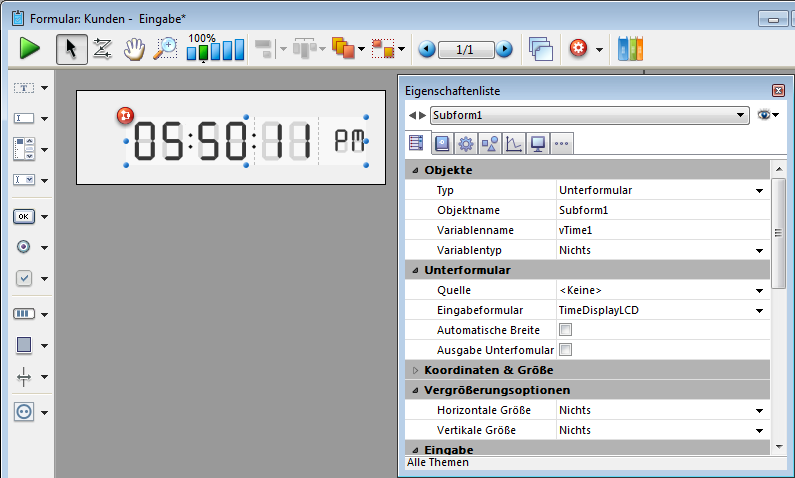
Task: Open the Eingabeformular dropdown list
Action: (x=761, y=310)
